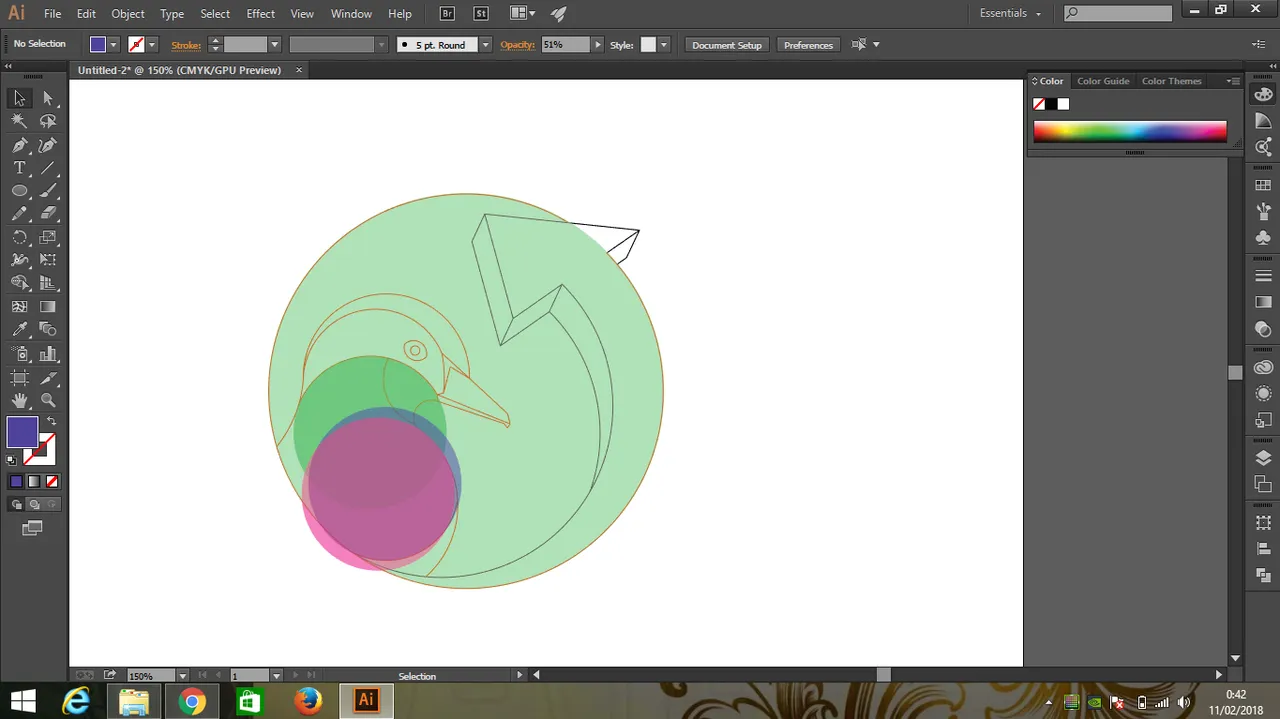
Task: Select the Pen tool
Action: click(19, 145)
